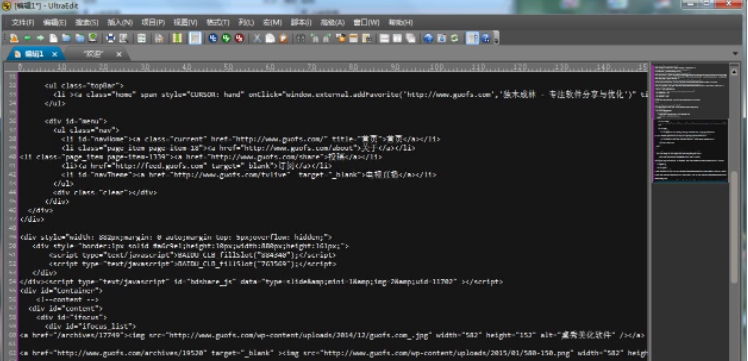The height and width of the screenshot is (361, 748).
Task: Click the orange icon at the toolbar start
Action: 14,38
